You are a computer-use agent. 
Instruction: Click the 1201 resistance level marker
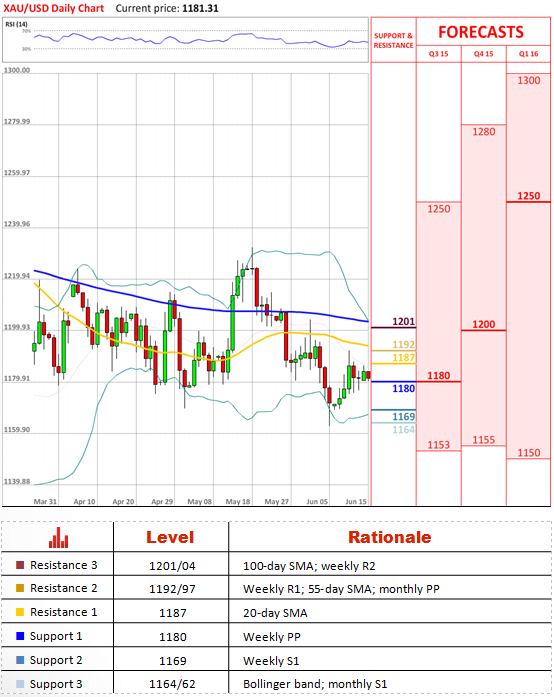[403, 321]
